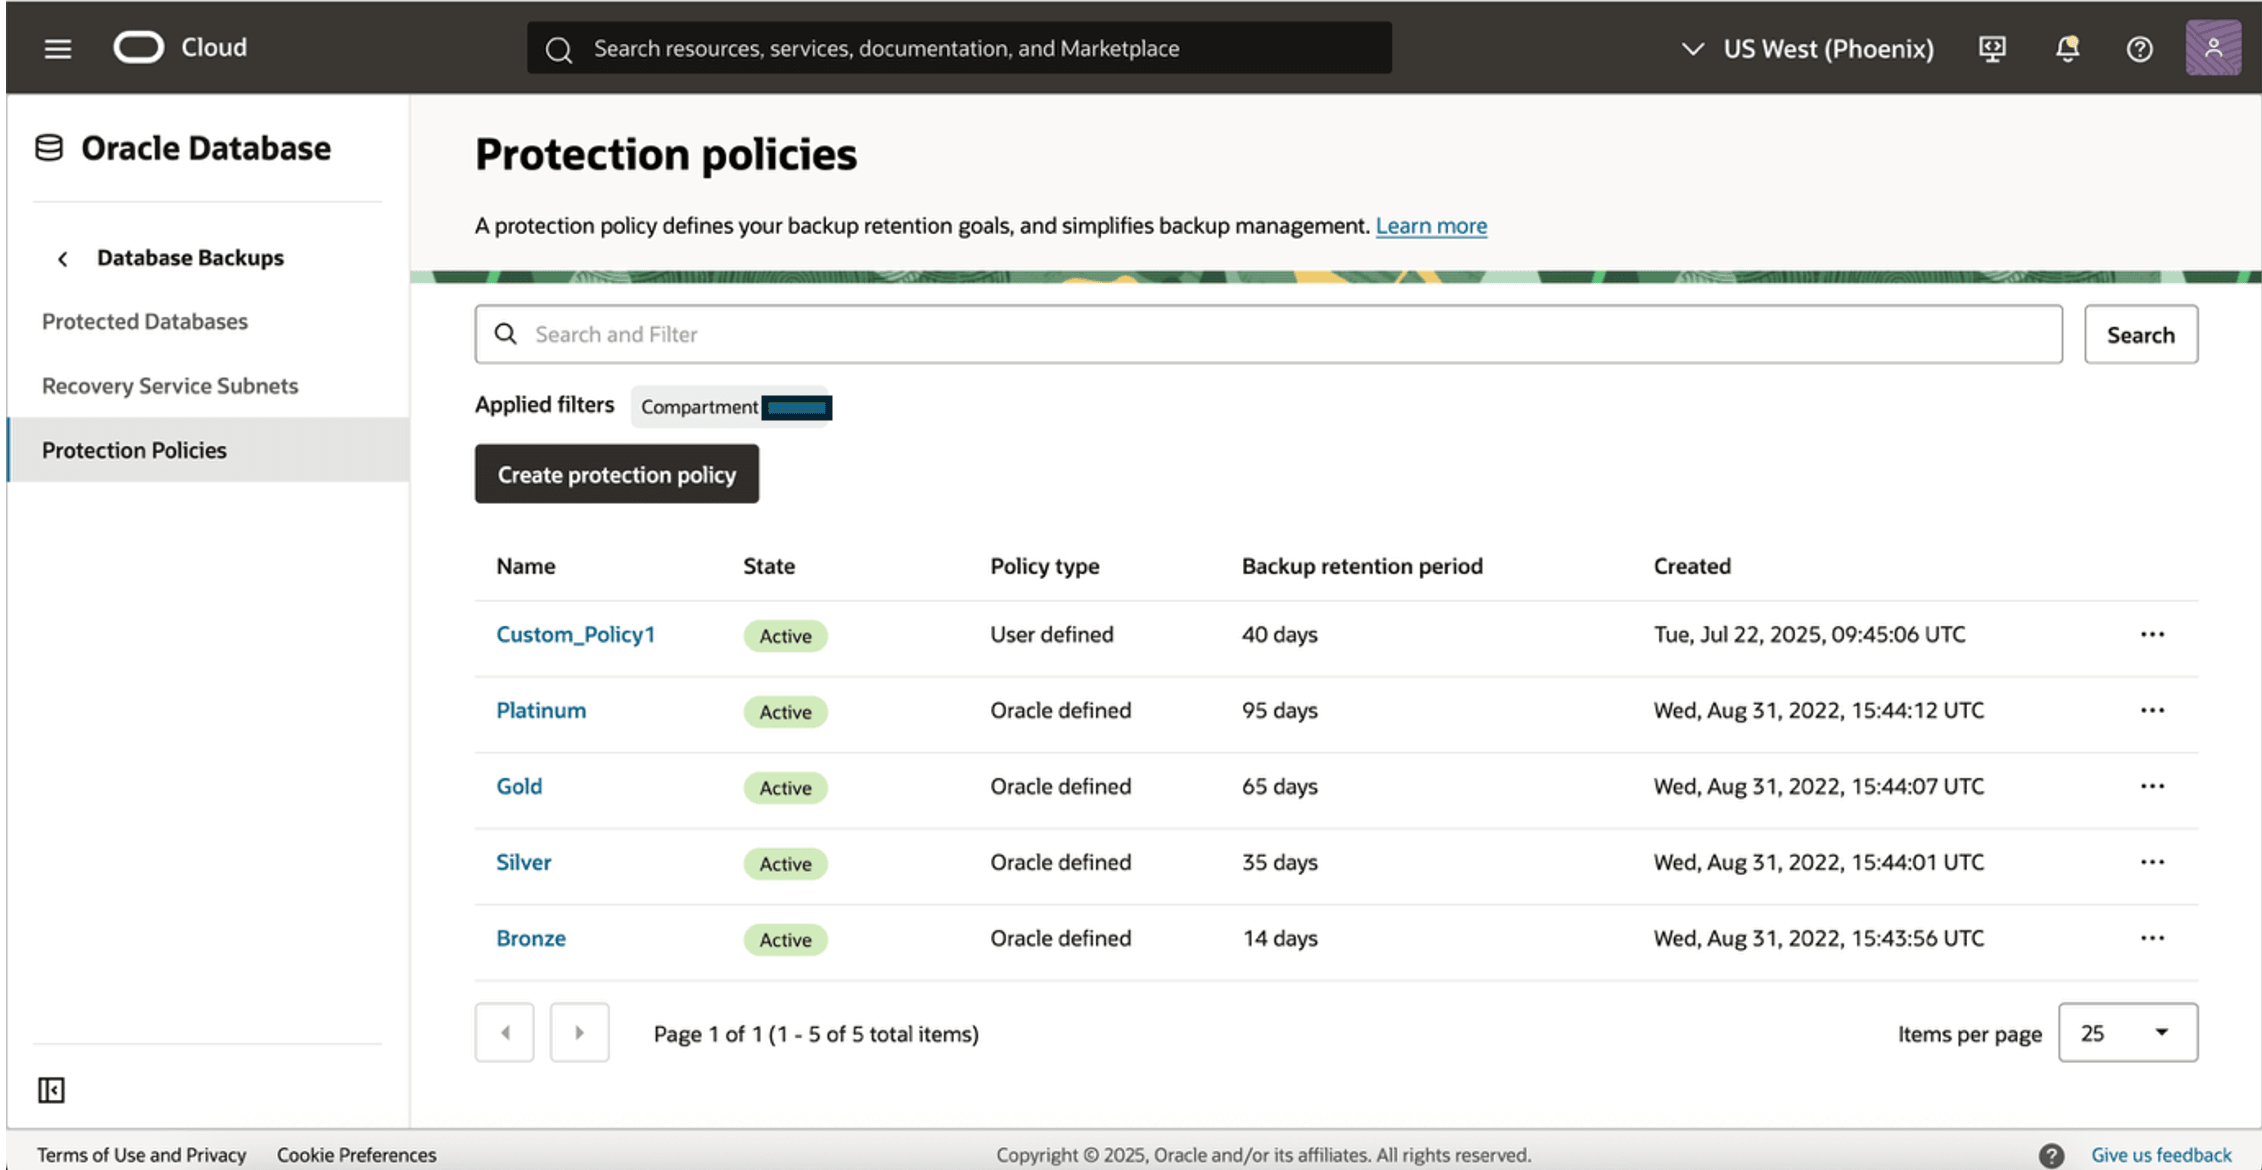
Task: Go back to Database Backups chevron
Action: pyautogui.click(x=63, y=259)
